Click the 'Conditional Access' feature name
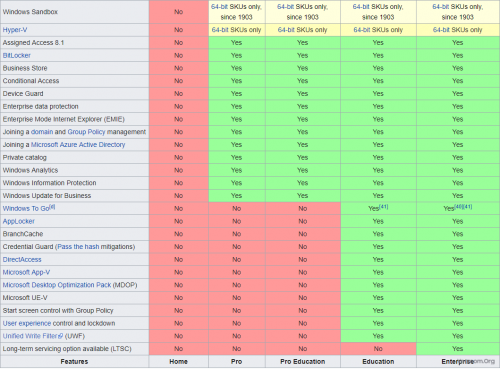This screenshot has height=369, width=500. tap(31, 81)
